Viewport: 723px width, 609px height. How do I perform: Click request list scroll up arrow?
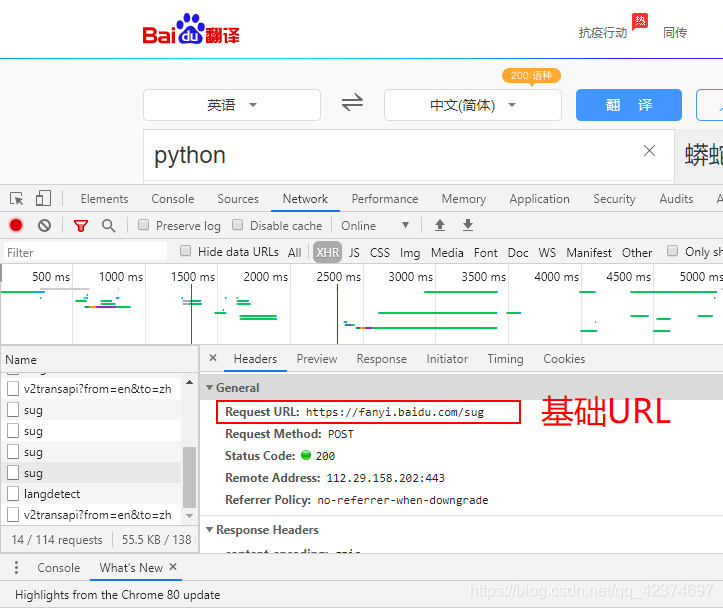pyautogui.click(x=190, y=382)
